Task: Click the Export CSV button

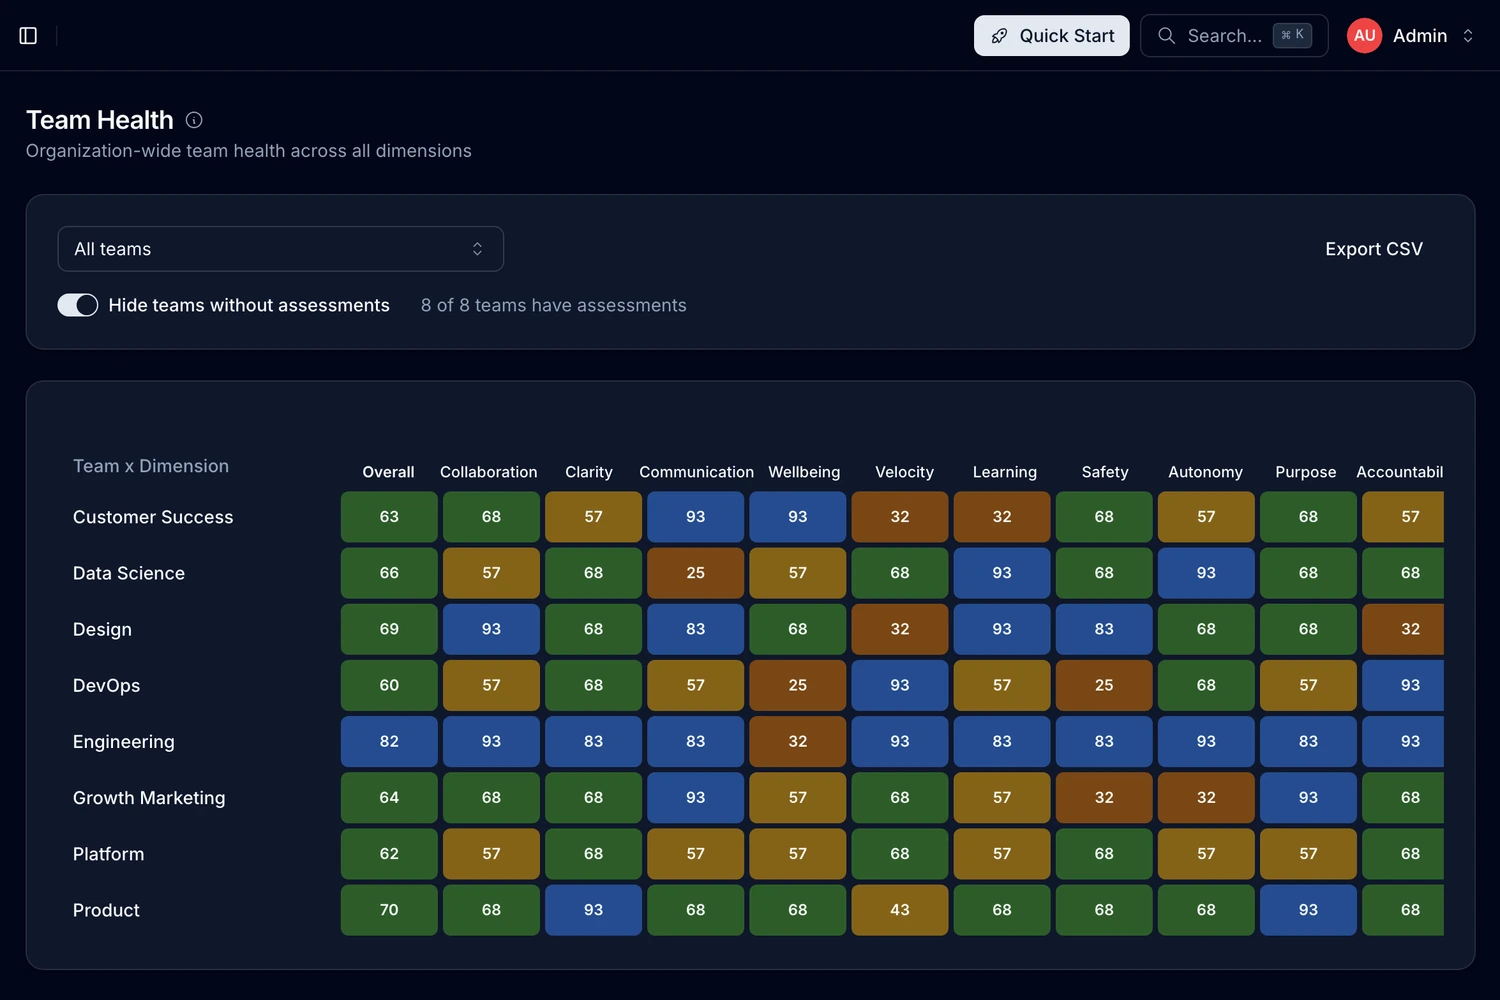Action: click(x=1374, y=249)
